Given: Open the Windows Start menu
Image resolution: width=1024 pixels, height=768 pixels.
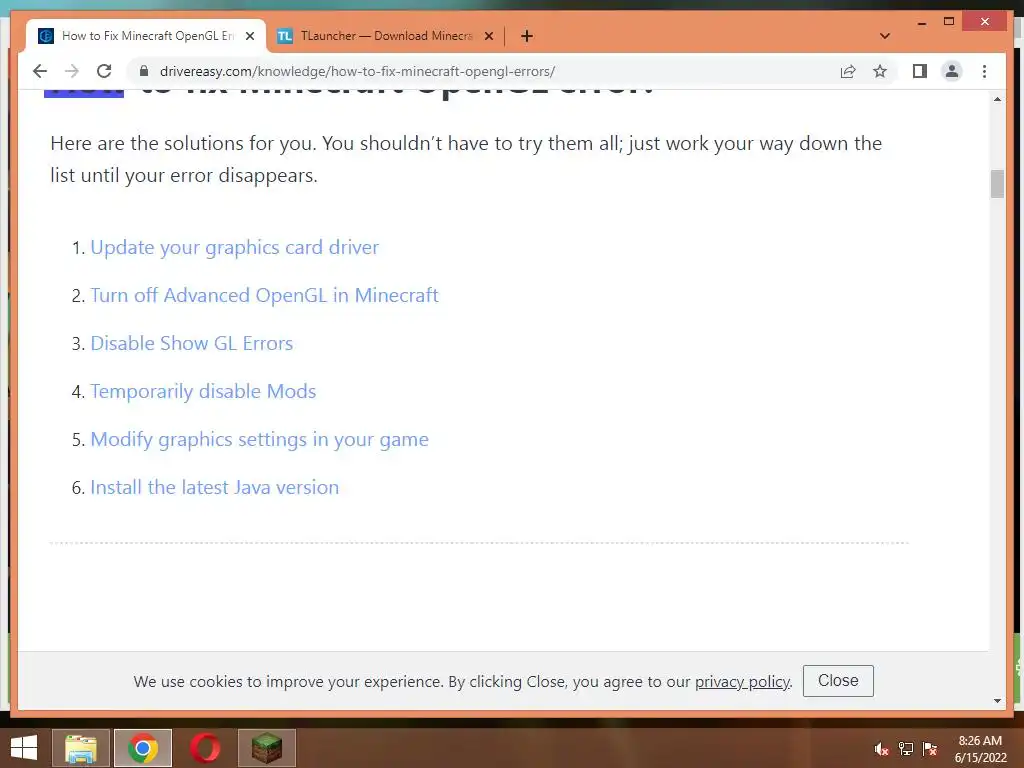Looking at the screenshot, I should [24, 748].
